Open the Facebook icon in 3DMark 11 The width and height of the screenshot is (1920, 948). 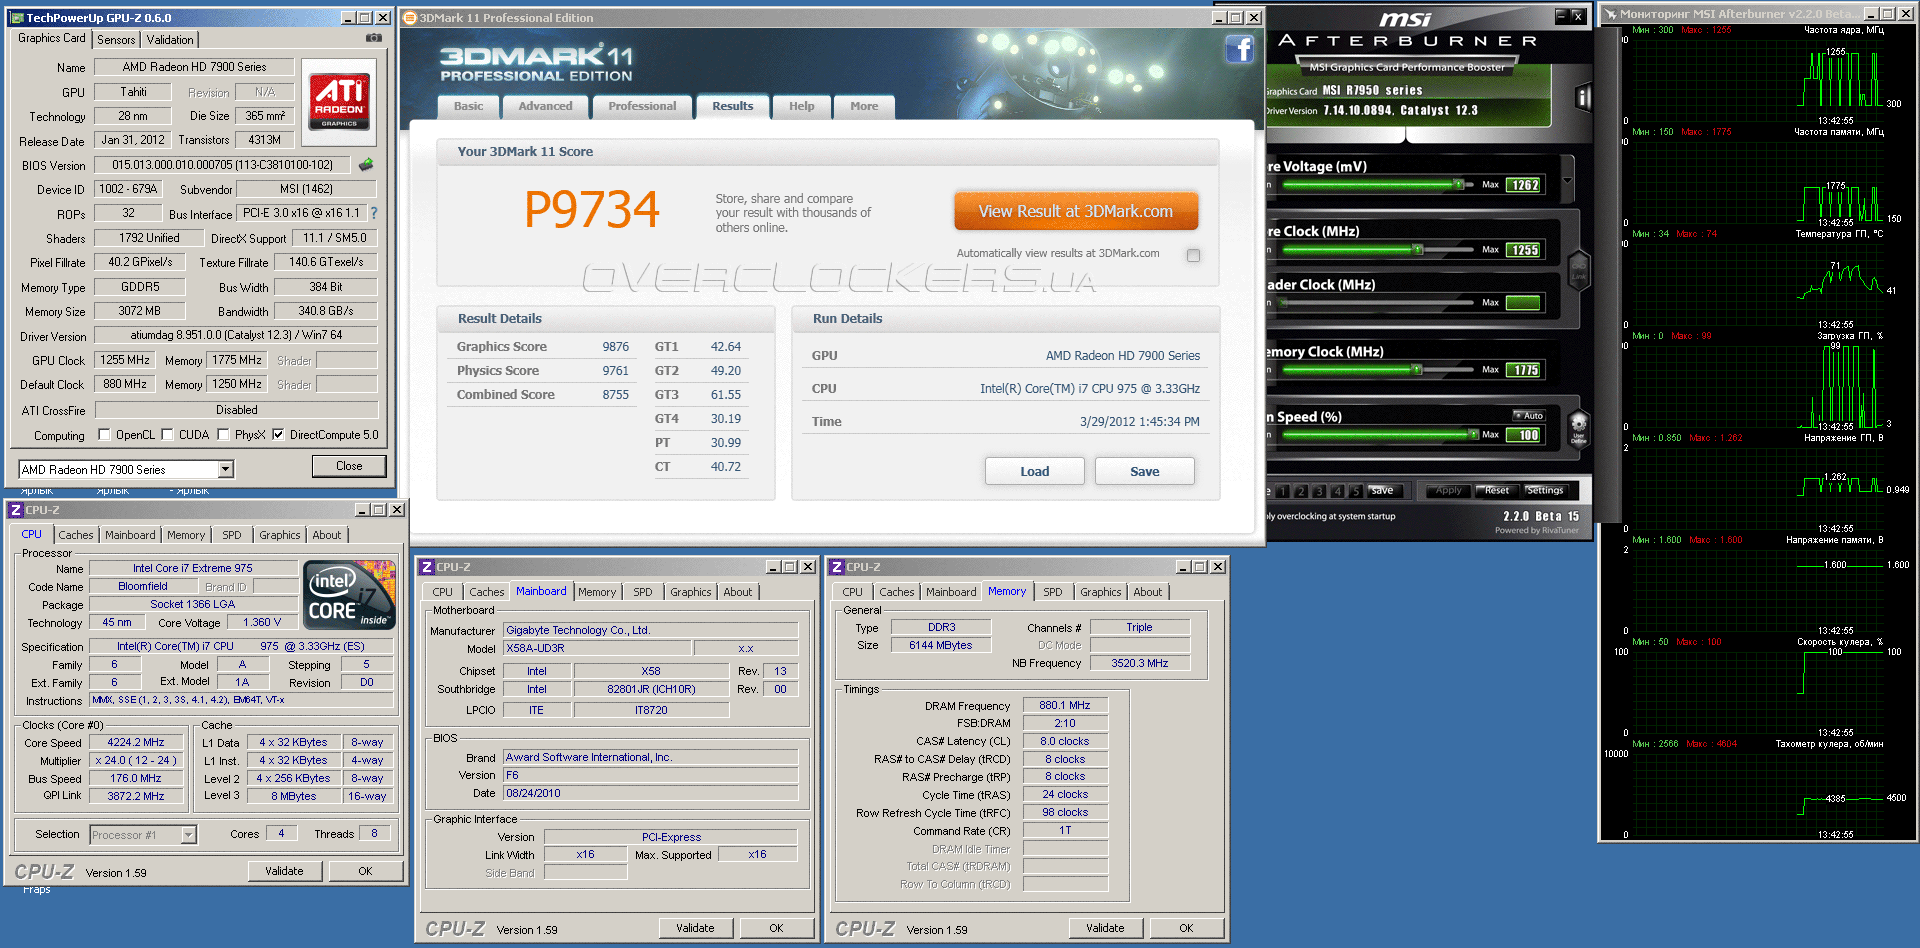[x=1239, y=50]
